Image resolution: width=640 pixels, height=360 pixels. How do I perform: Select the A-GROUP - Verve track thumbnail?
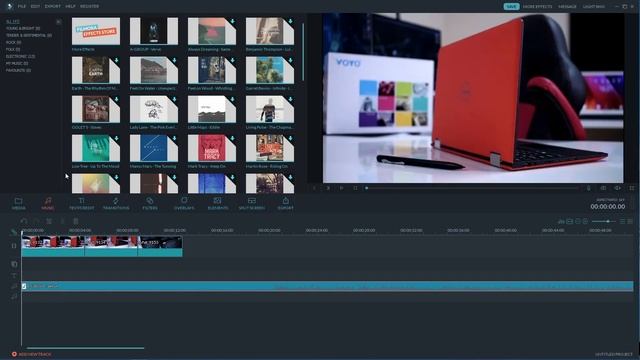coord(154,31)
